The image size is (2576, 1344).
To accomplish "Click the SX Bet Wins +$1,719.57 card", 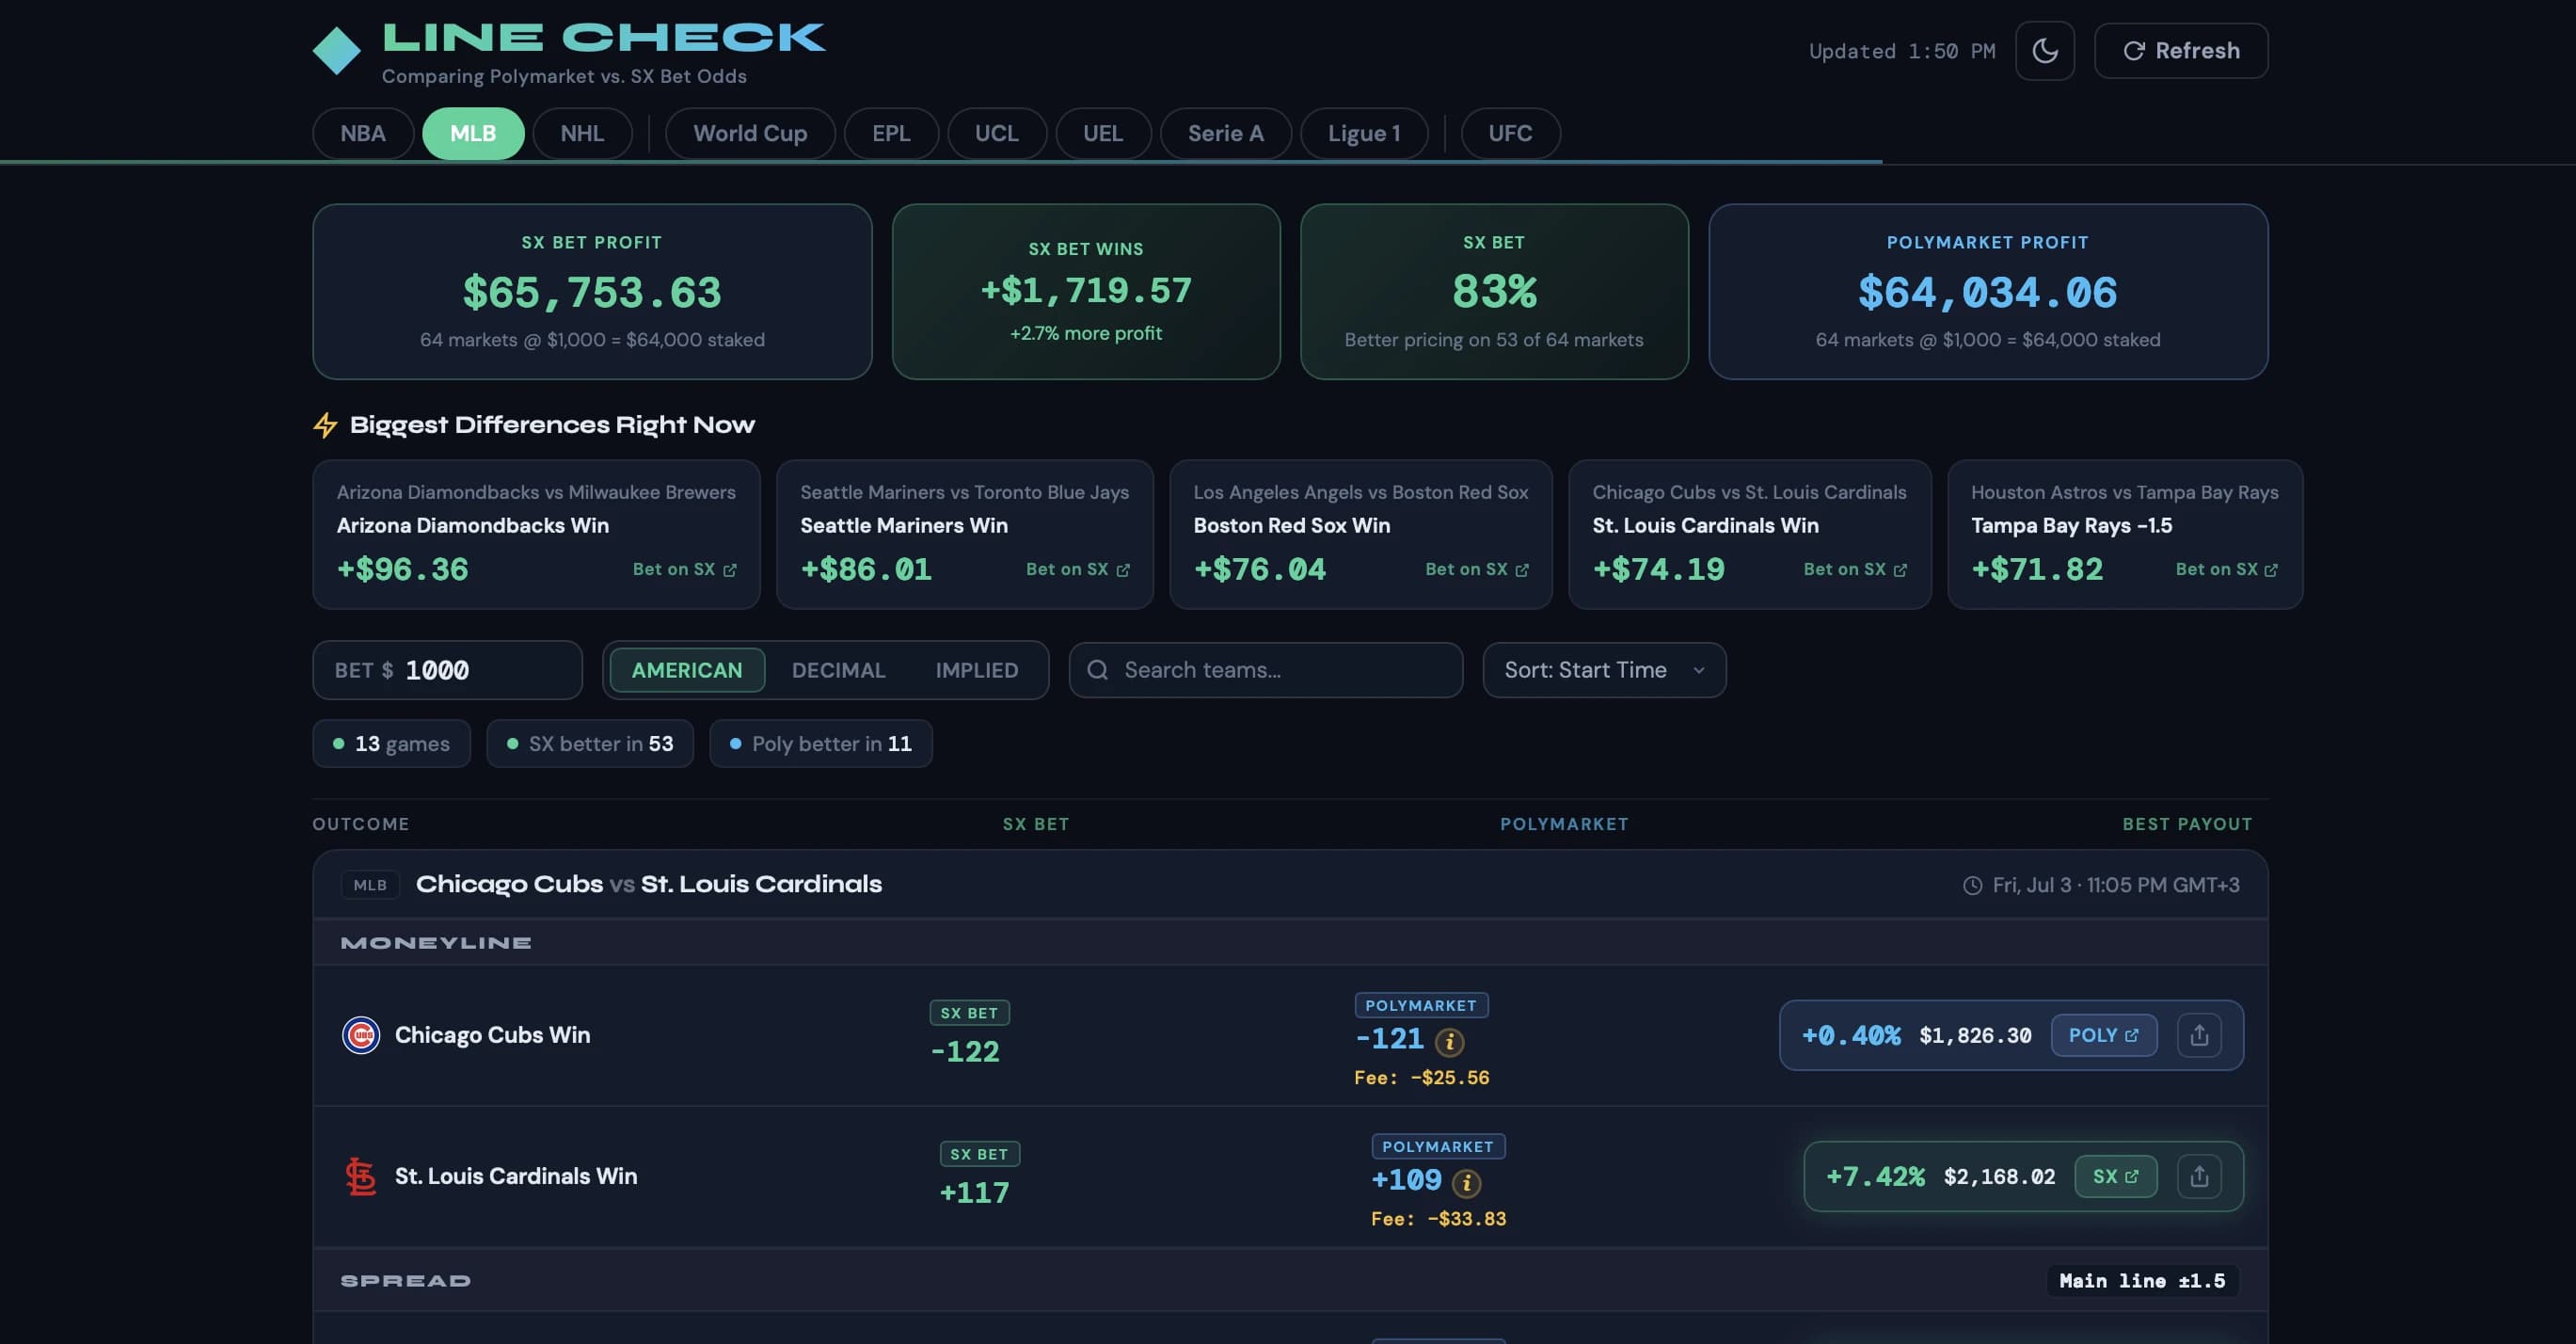I will coord(1086,291).
